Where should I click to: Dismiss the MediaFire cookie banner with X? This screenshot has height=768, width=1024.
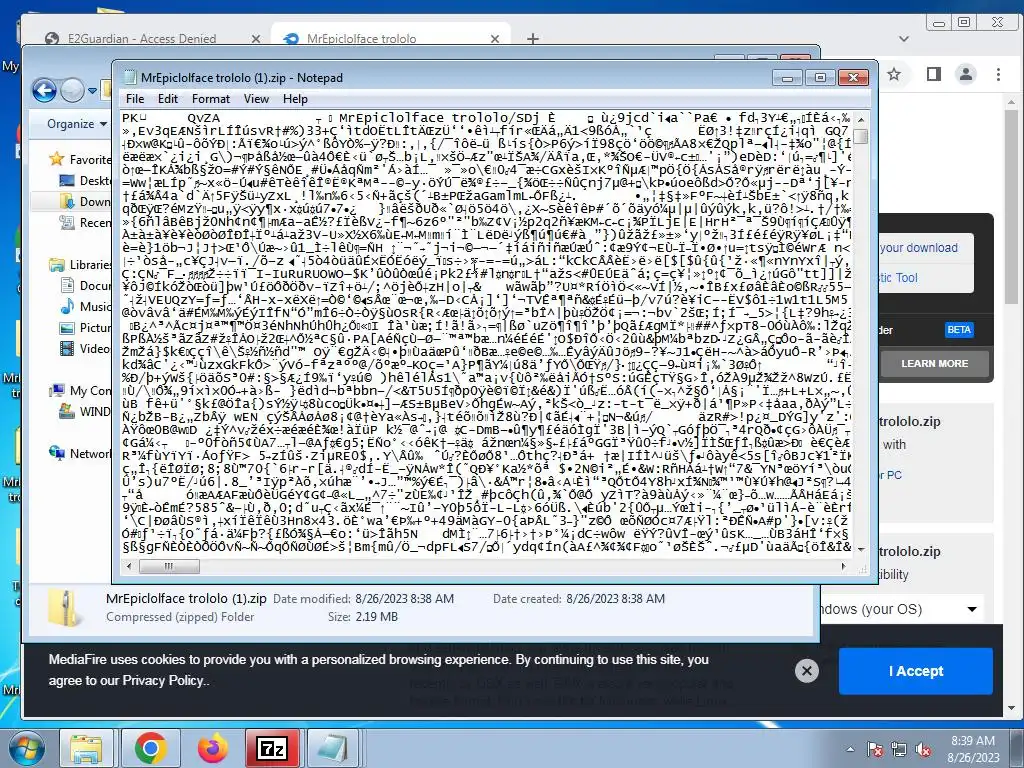point(807,671)
